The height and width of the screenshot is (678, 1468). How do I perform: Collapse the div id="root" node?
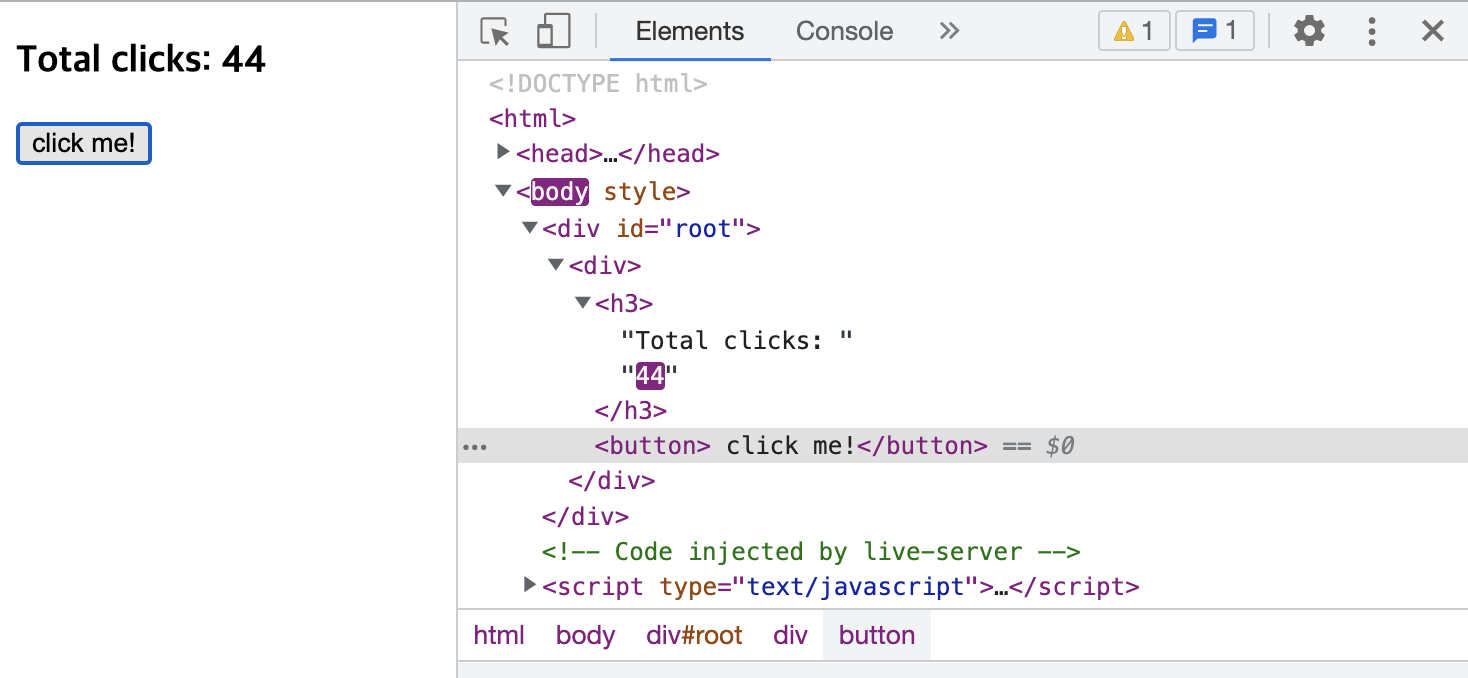coord(530,228)
